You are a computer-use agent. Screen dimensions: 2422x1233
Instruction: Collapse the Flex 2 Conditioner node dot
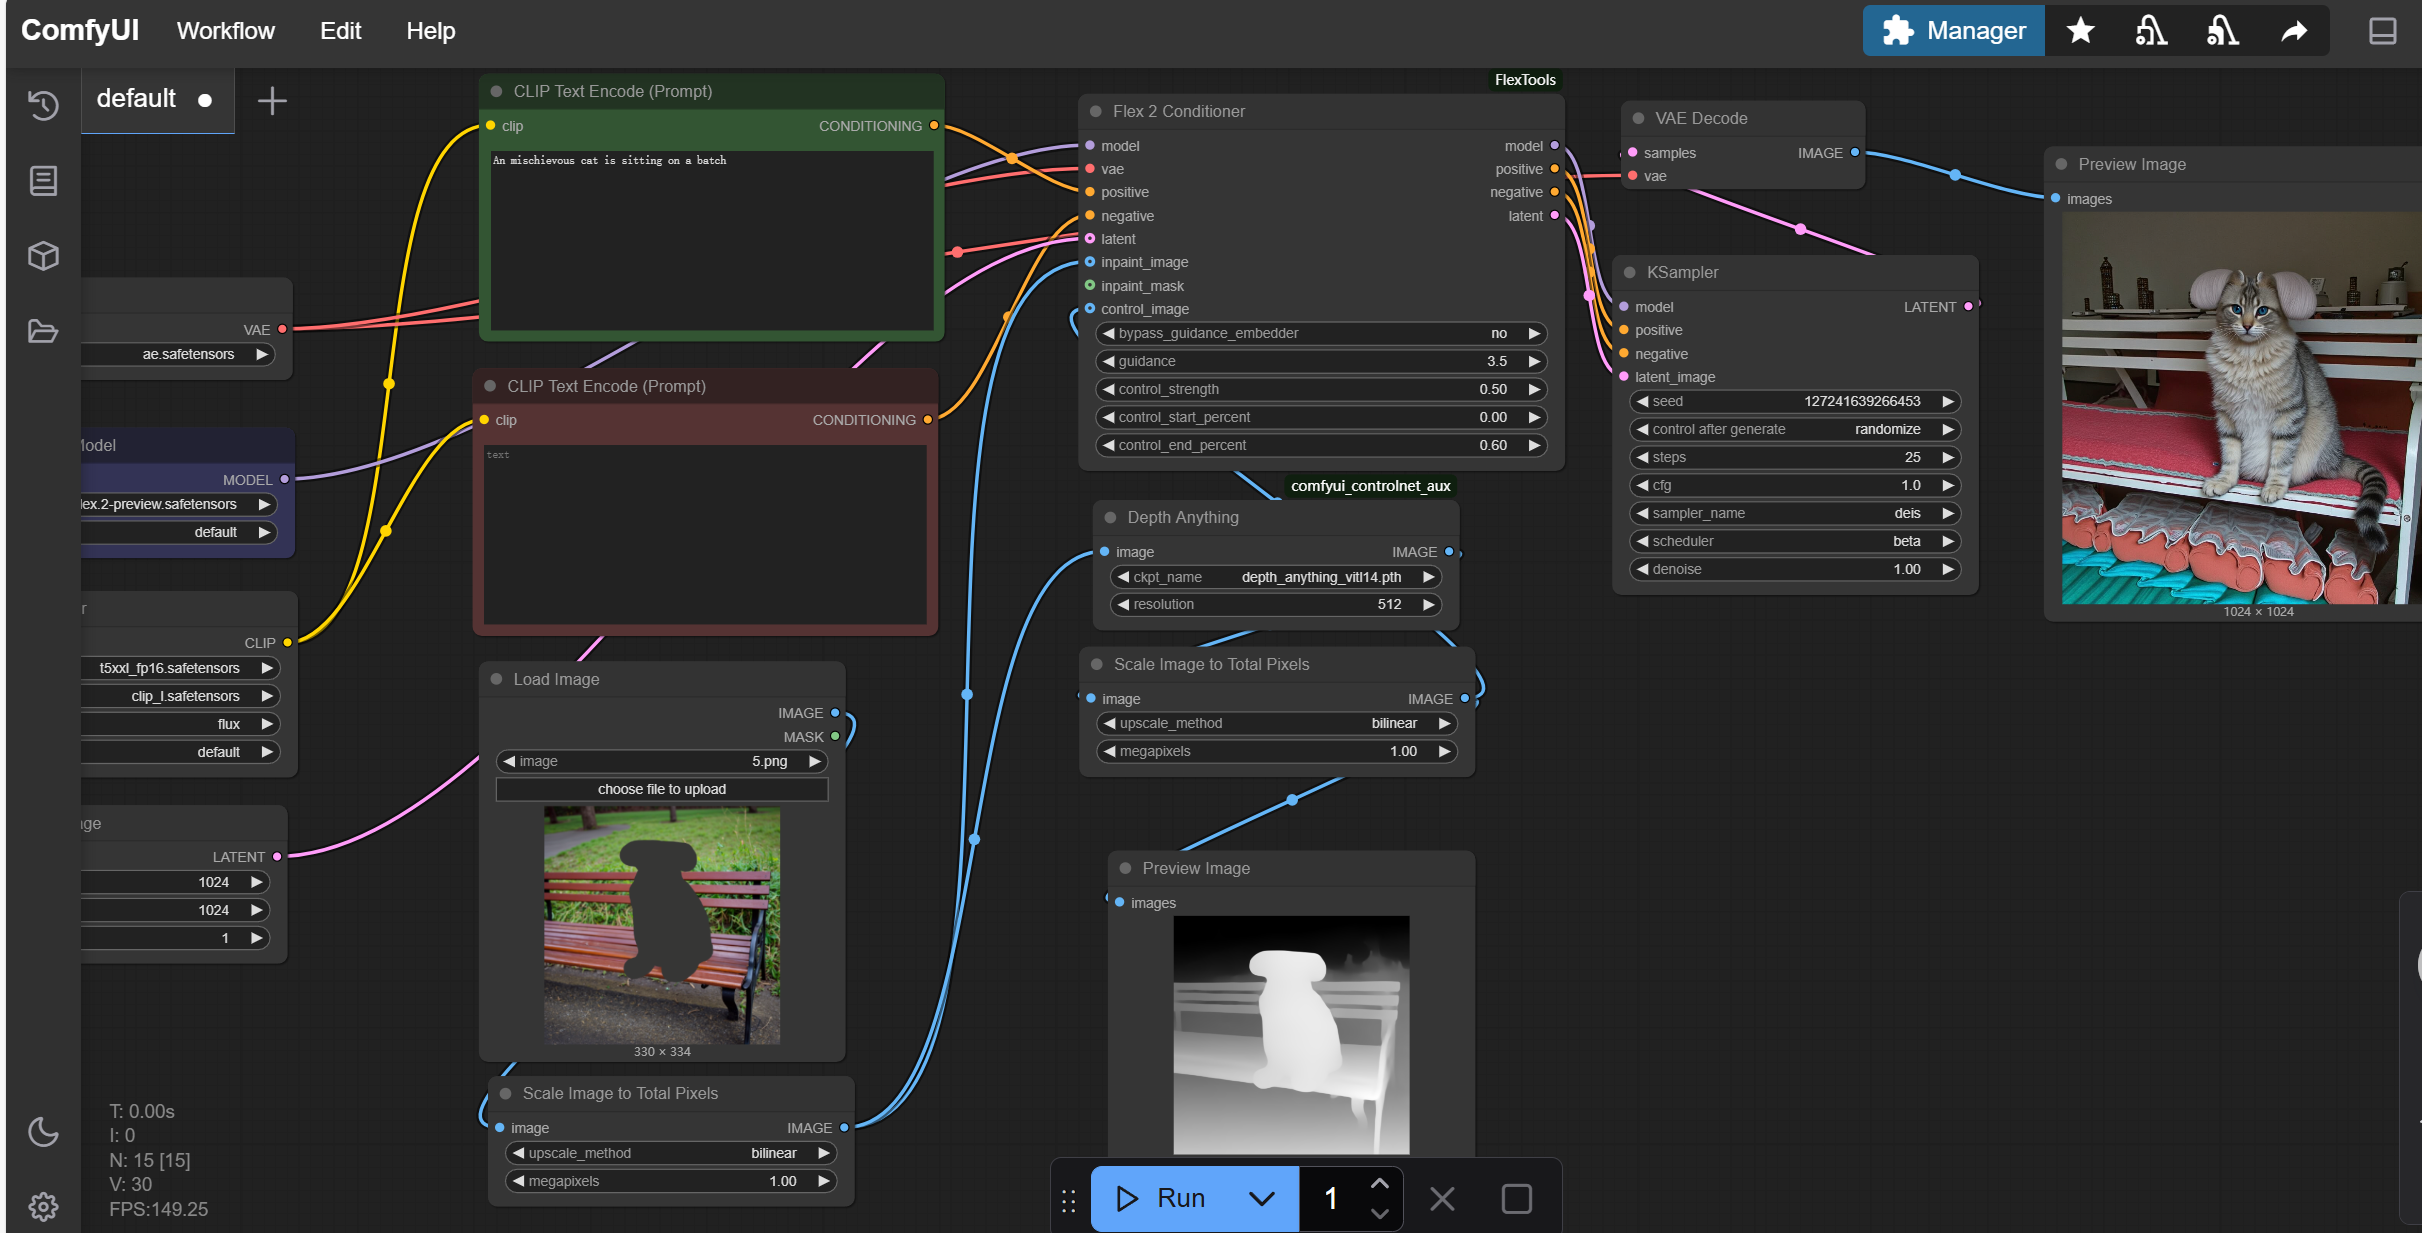[x=1096, y=112]
